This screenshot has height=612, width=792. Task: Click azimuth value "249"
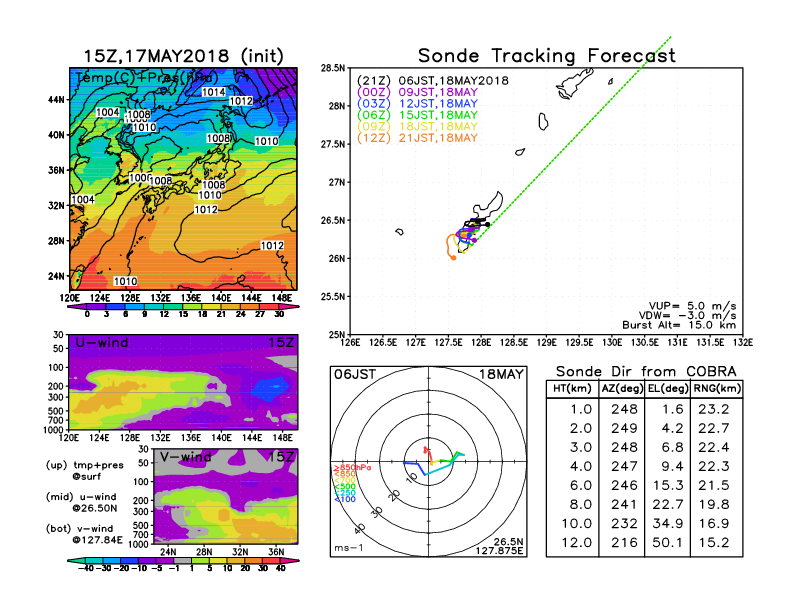[x=624, y=428]
